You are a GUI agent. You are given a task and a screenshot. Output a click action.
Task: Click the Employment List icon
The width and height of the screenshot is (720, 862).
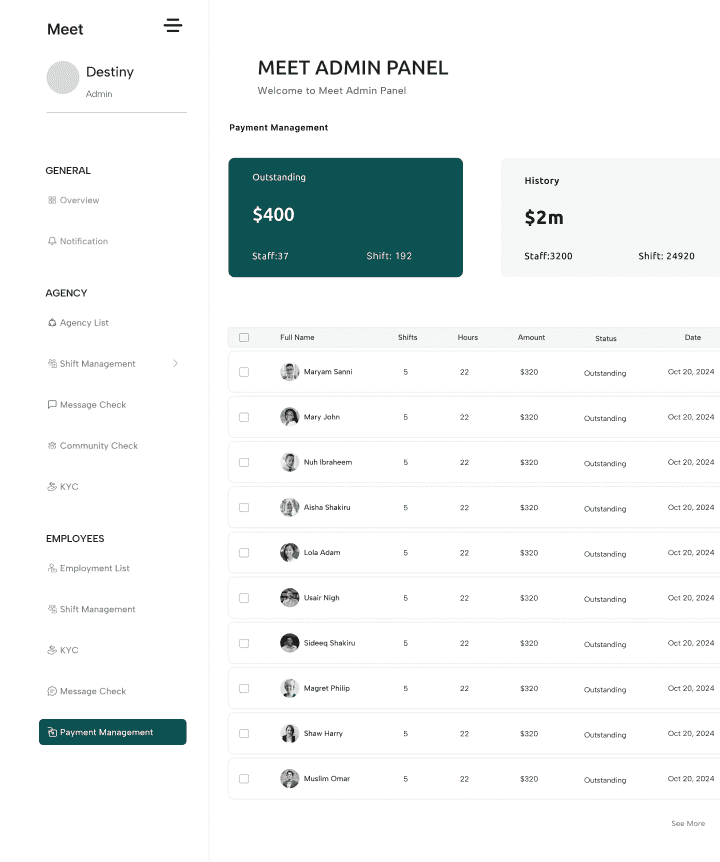tap(52, 568)
